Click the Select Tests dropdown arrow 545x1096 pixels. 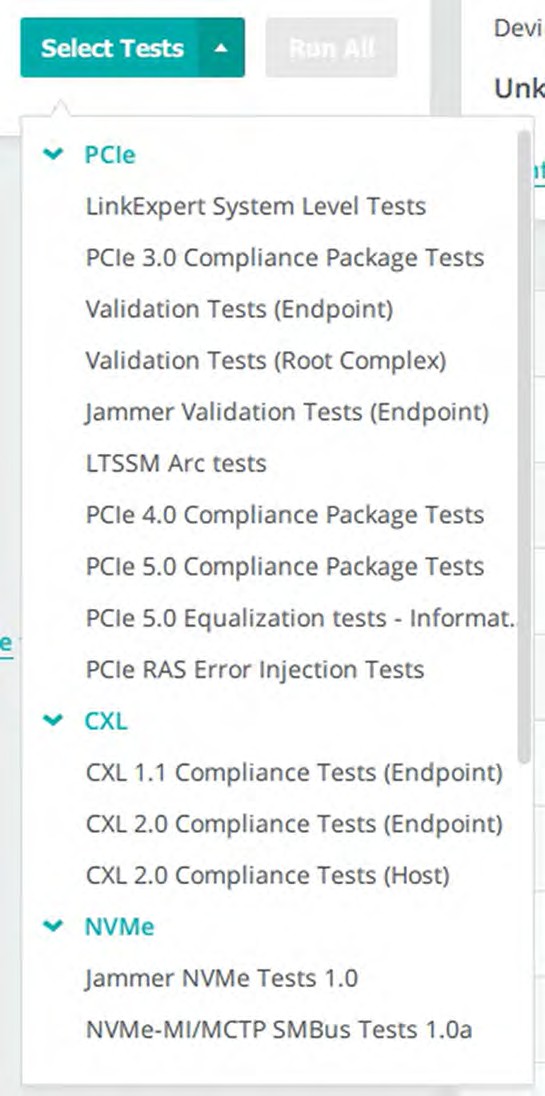pyautogui.click(x=221, y=48)
